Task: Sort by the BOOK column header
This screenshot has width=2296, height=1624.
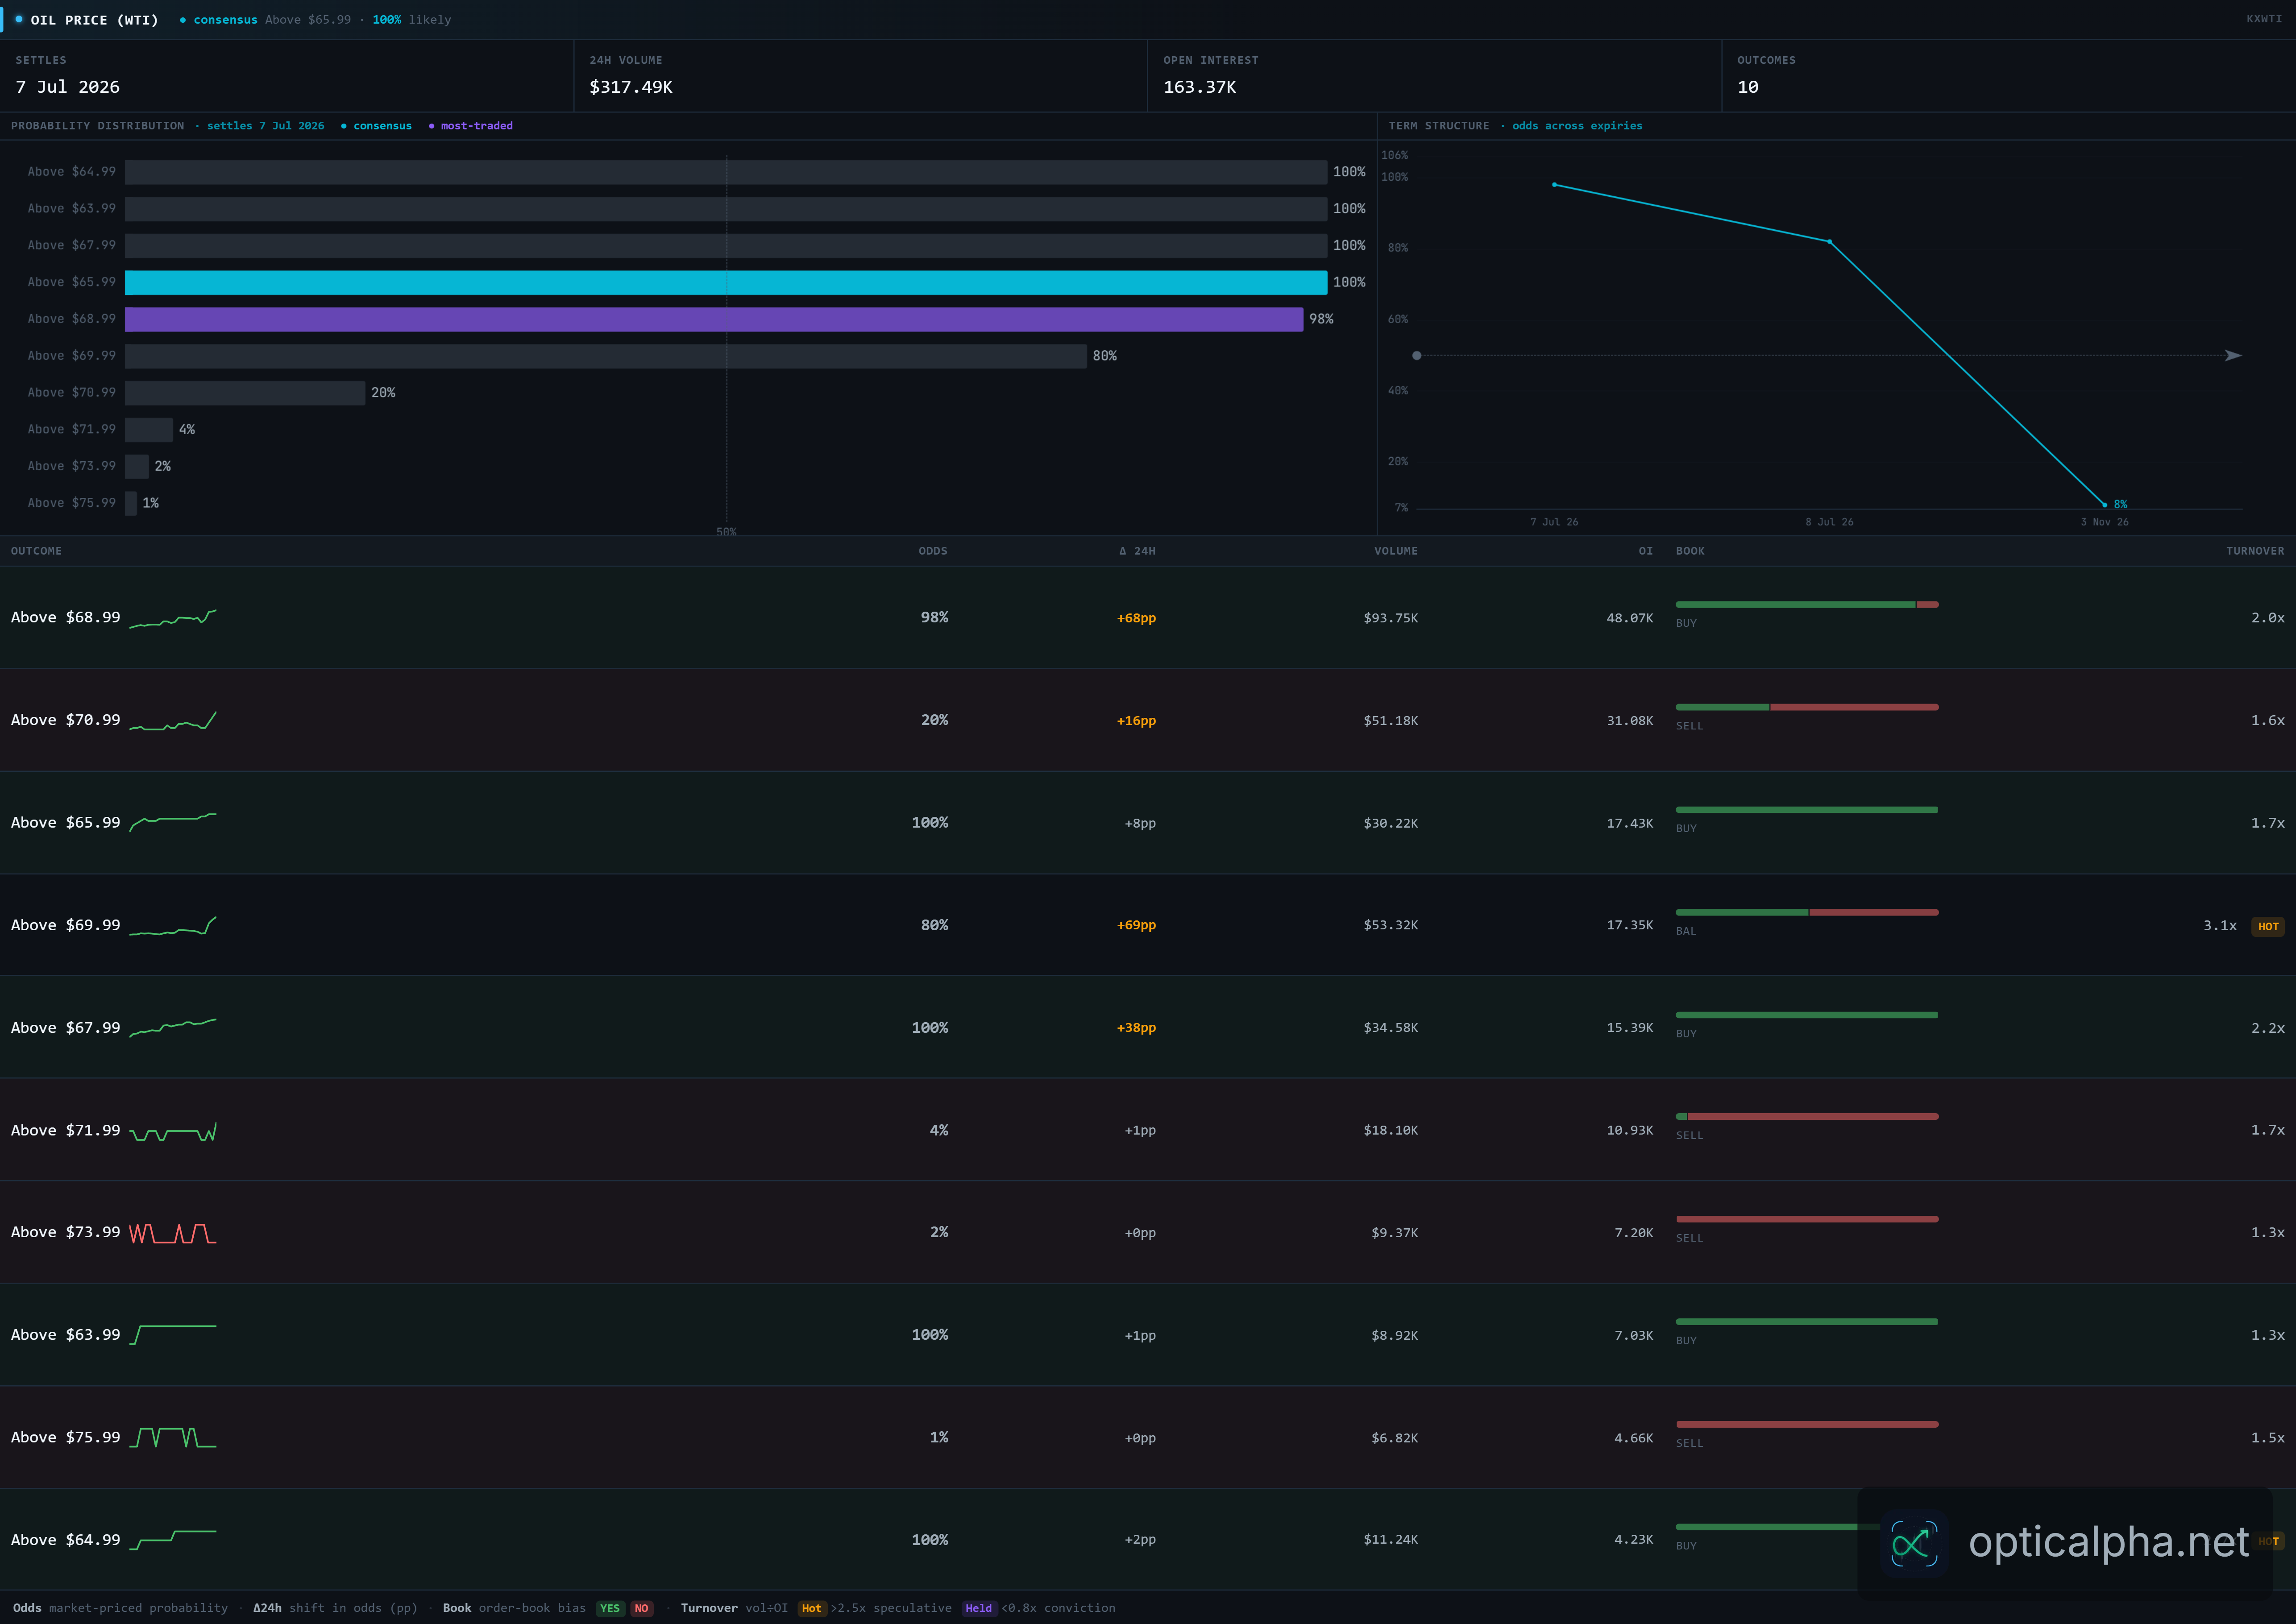Action: pos(1690,551)
